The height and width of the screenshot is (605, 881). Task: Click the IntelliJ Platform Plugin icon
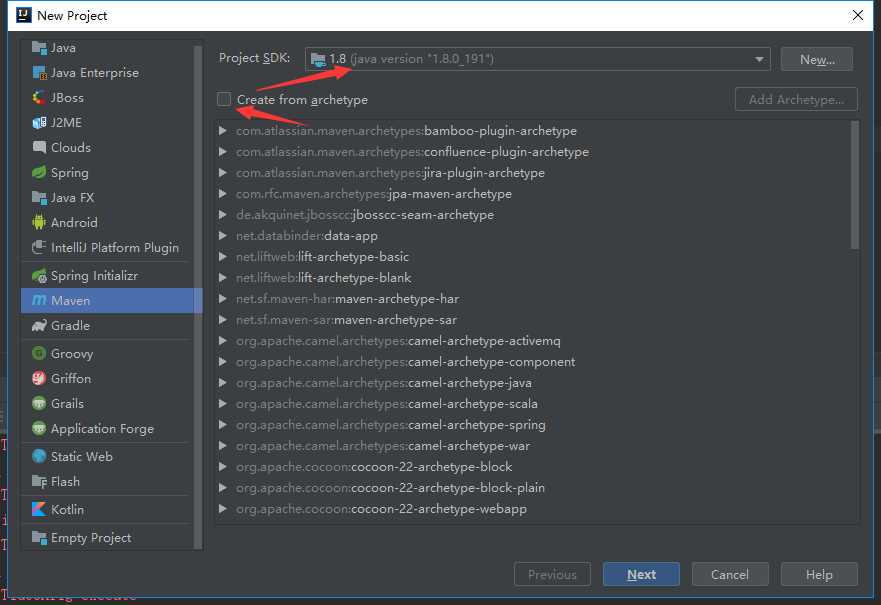39,247
